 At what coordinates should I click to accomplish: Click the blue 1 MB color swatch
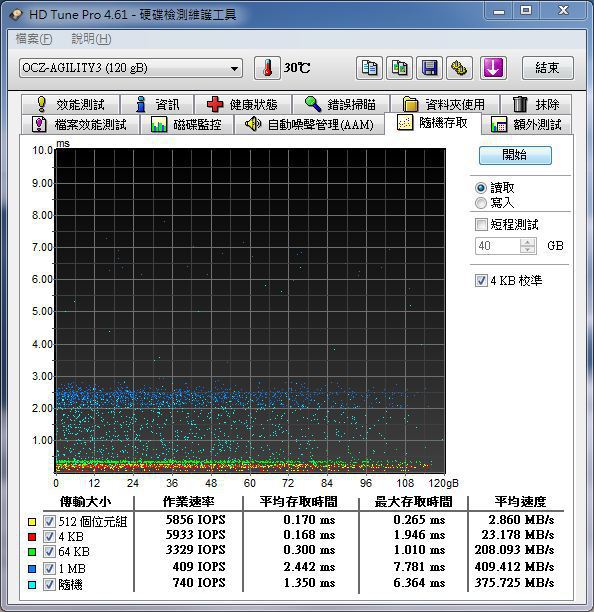[32, 569]
